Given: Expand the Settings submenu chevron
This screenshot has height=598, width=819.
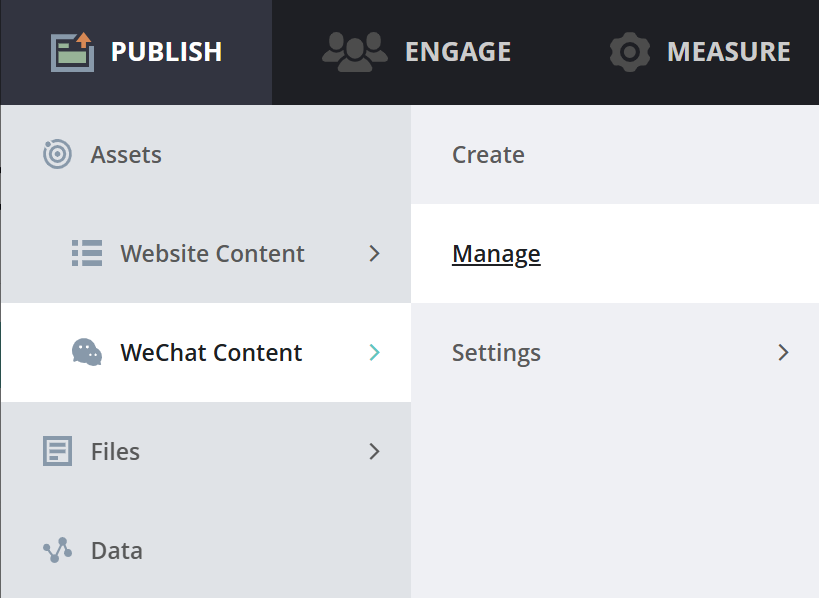Looking at the screenshot, I should 784,352.
